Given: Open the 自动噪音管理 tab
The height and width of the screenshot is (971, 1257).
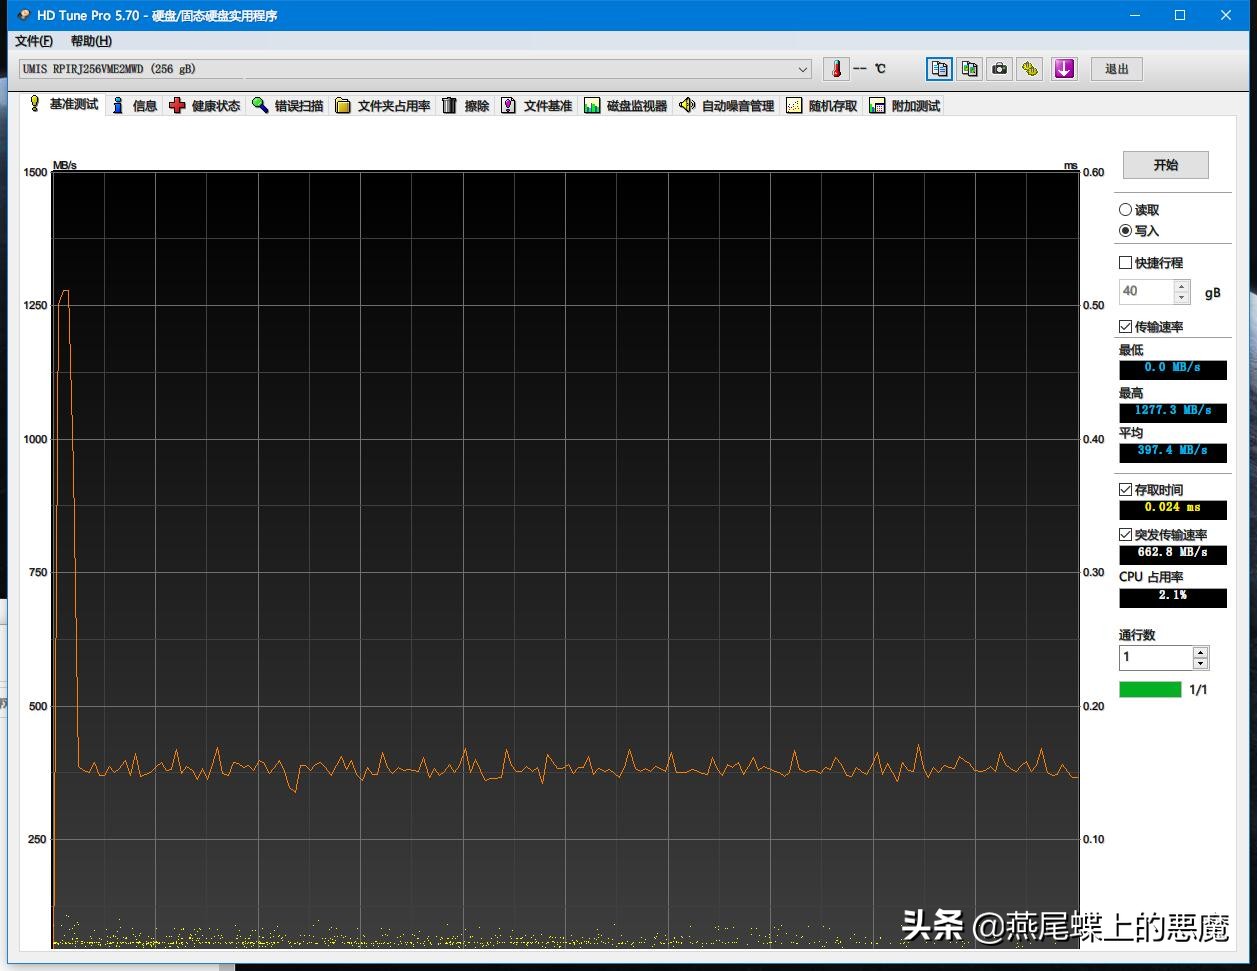Looking at the screenshot, I should pyautogui.click(x=726, y=106).
